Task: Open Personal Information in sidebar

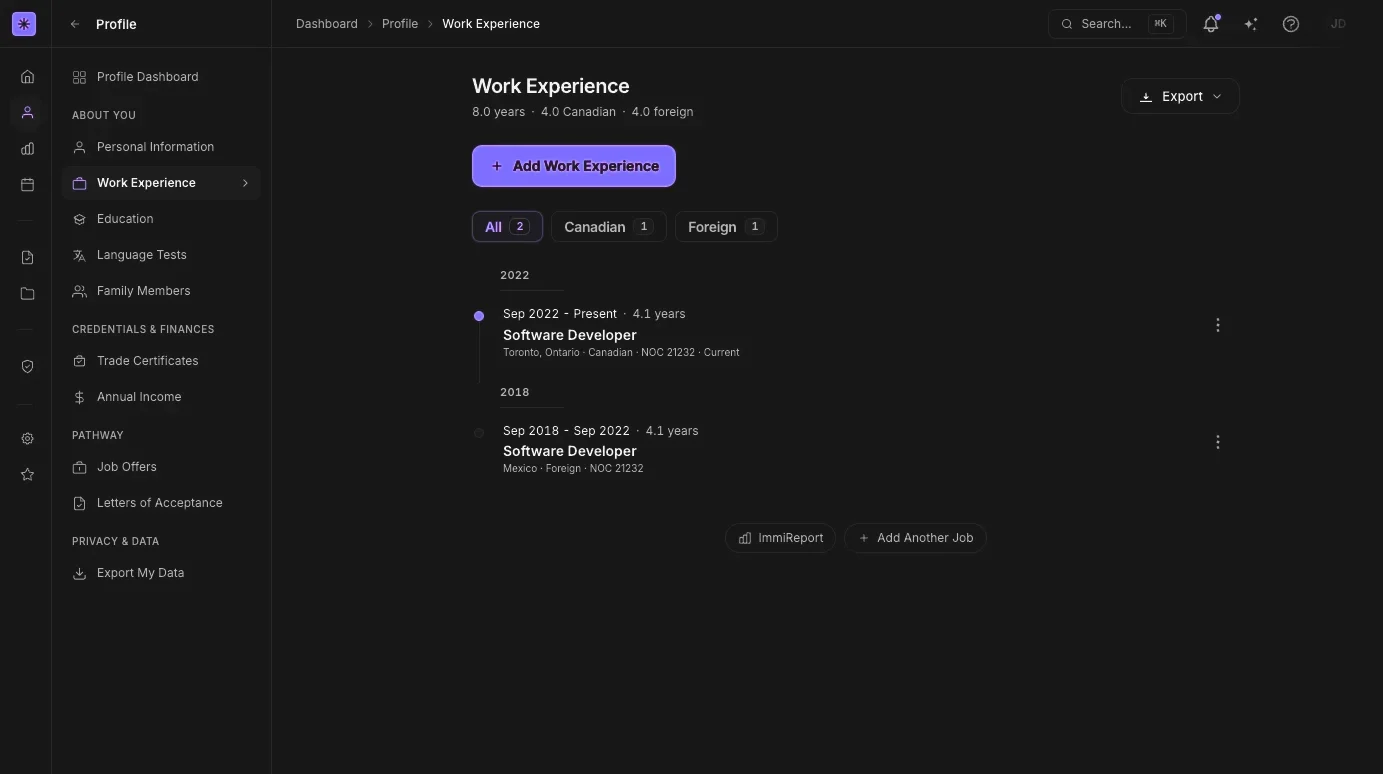Action: (x=161, y=147)
